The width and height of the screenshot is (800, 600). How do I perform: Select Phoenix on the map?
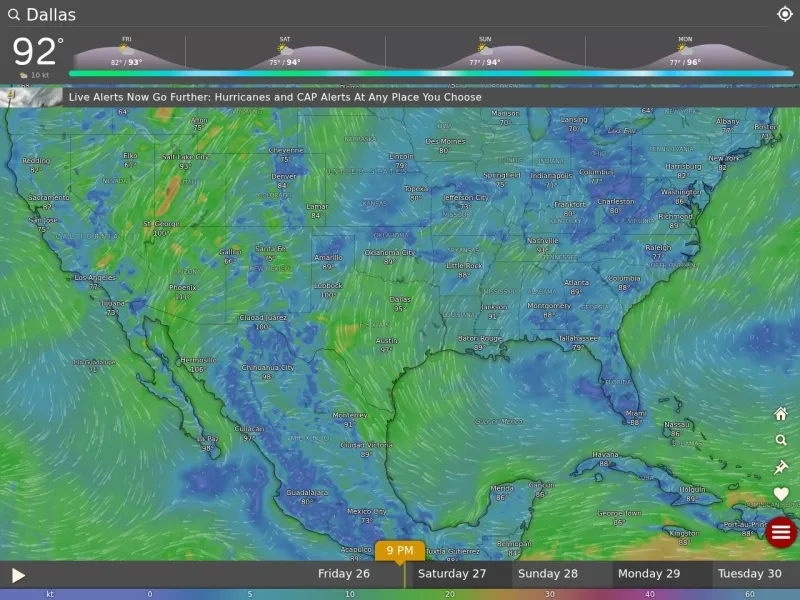click(x=183, y=292)
